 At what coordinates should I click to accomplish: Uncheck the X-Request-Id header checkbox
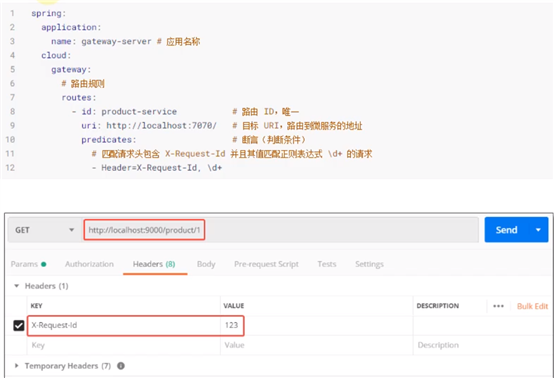point(19,325)
